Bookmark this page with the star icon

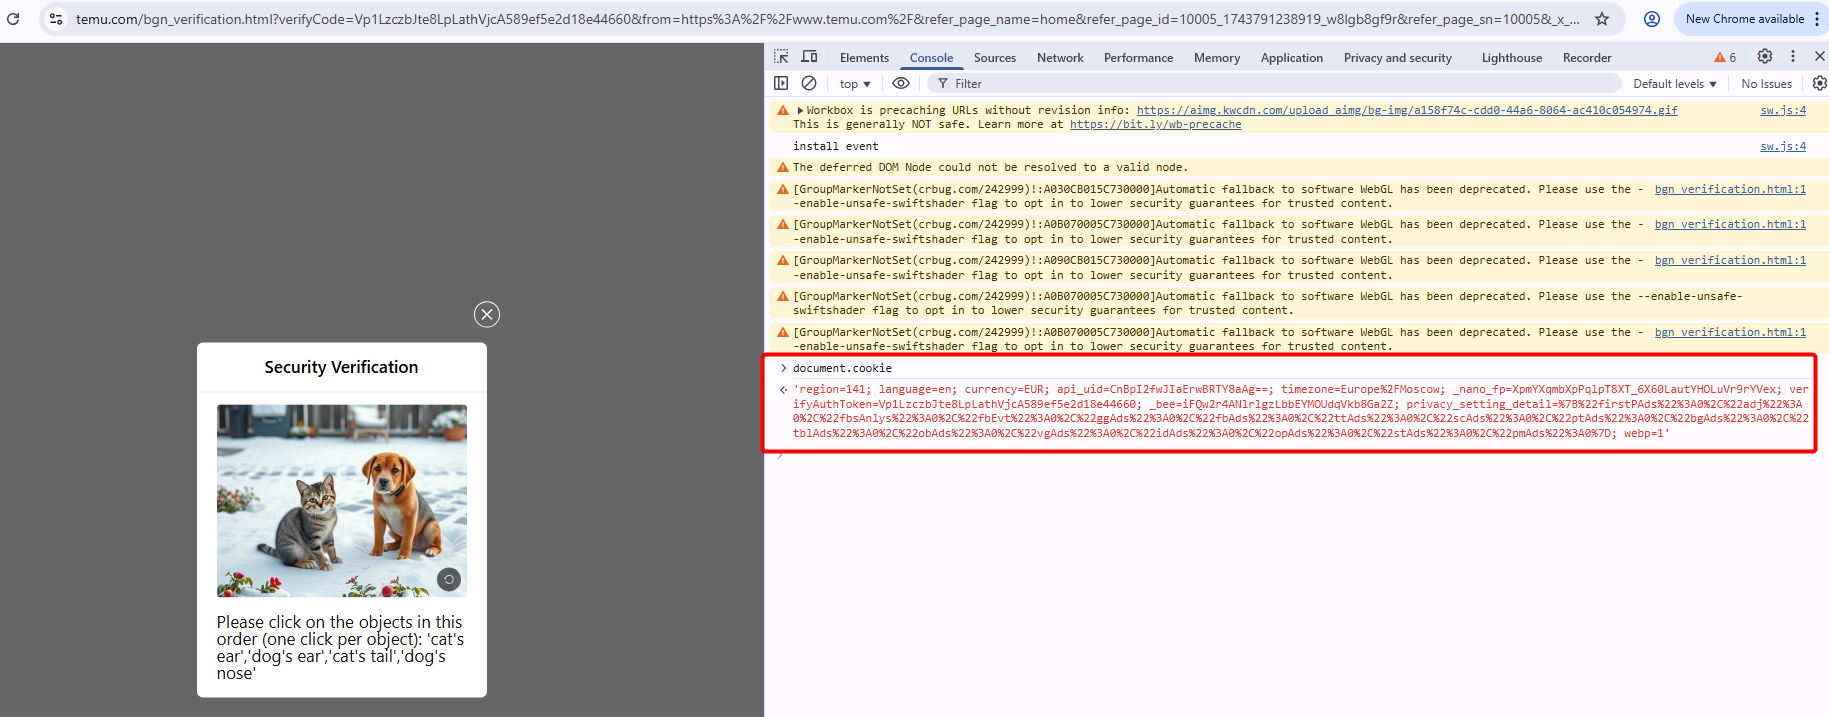(x=1602, y=19)
